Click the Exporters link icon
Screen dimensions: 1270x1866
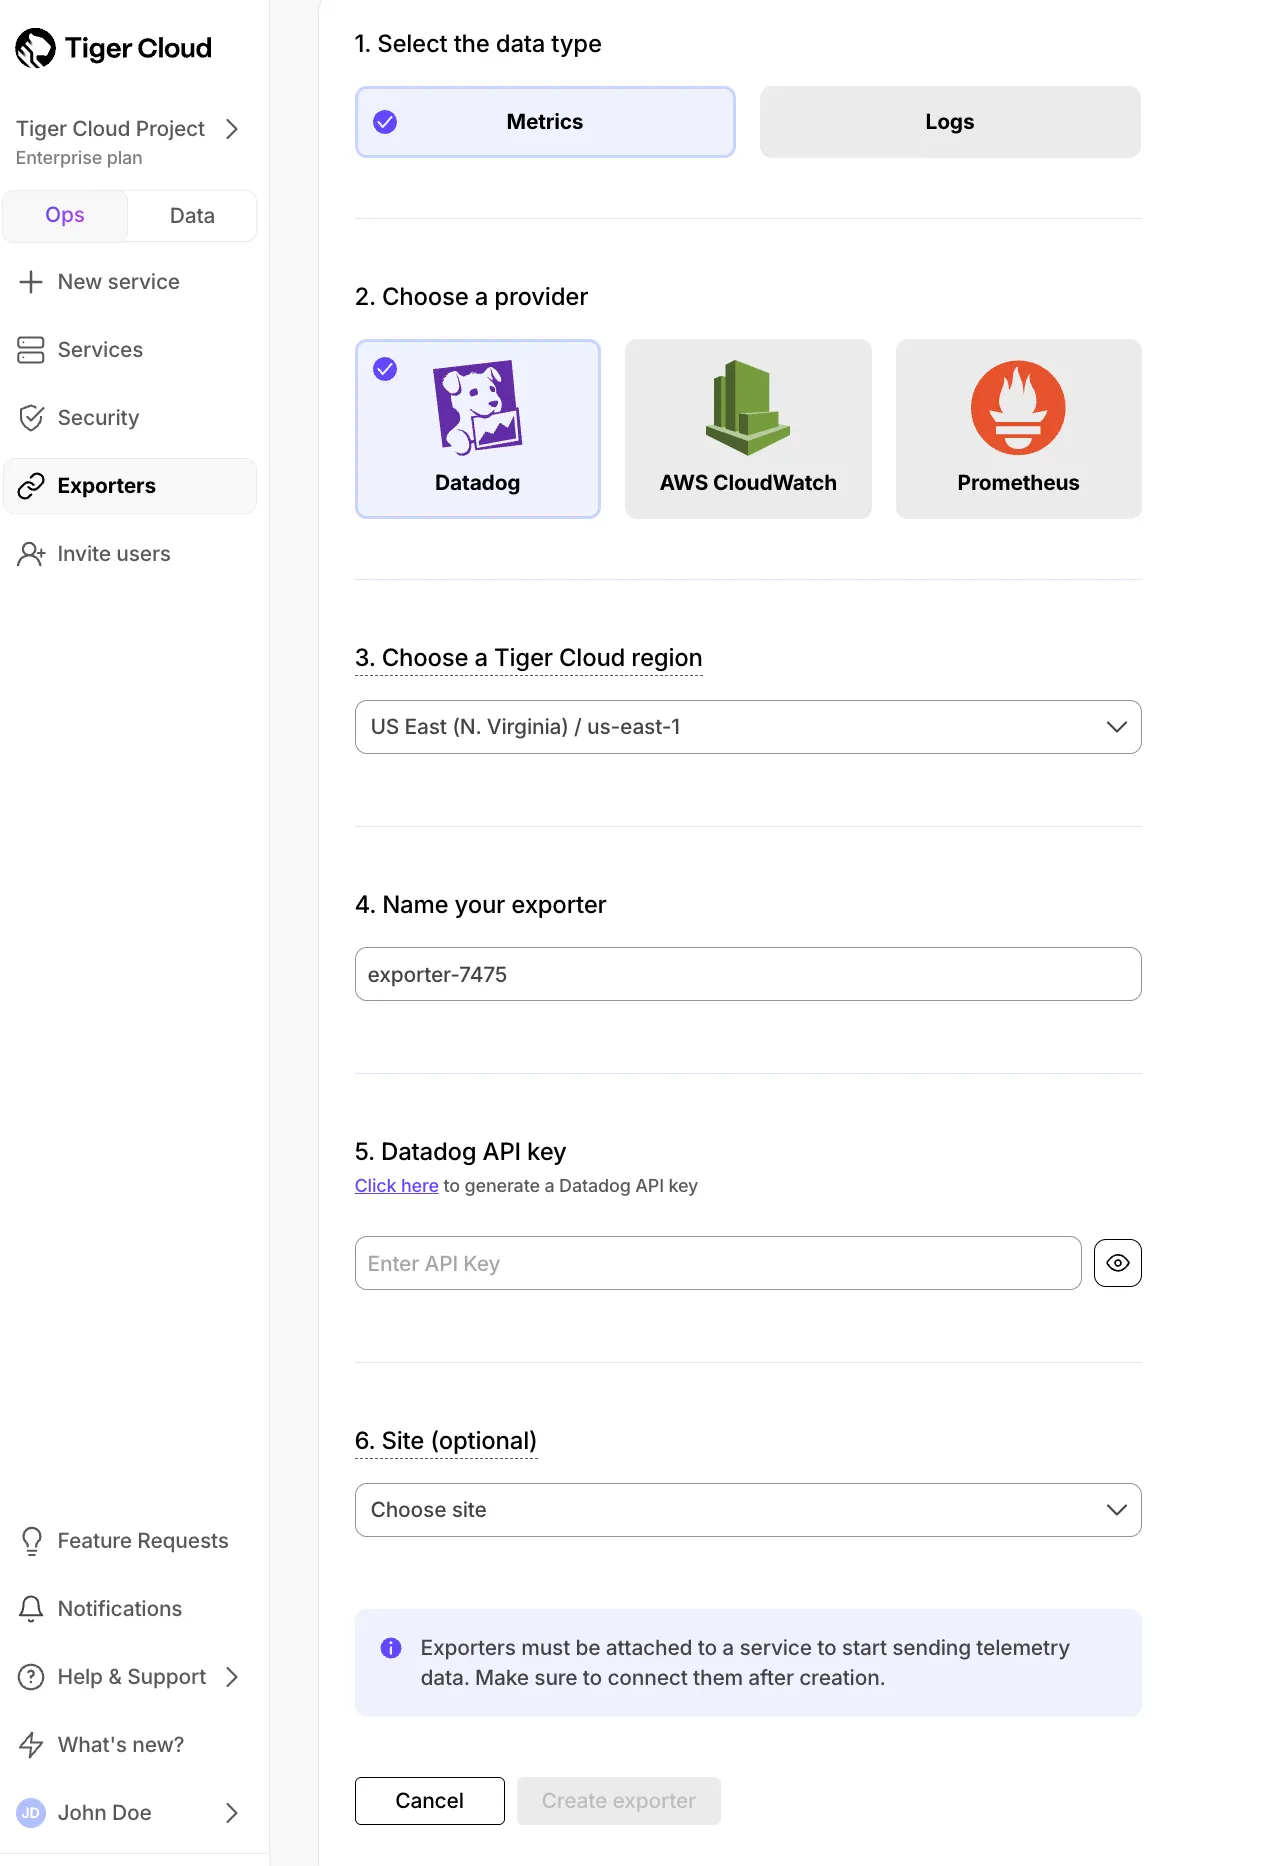pyautogui.click(x=31, y=486)
